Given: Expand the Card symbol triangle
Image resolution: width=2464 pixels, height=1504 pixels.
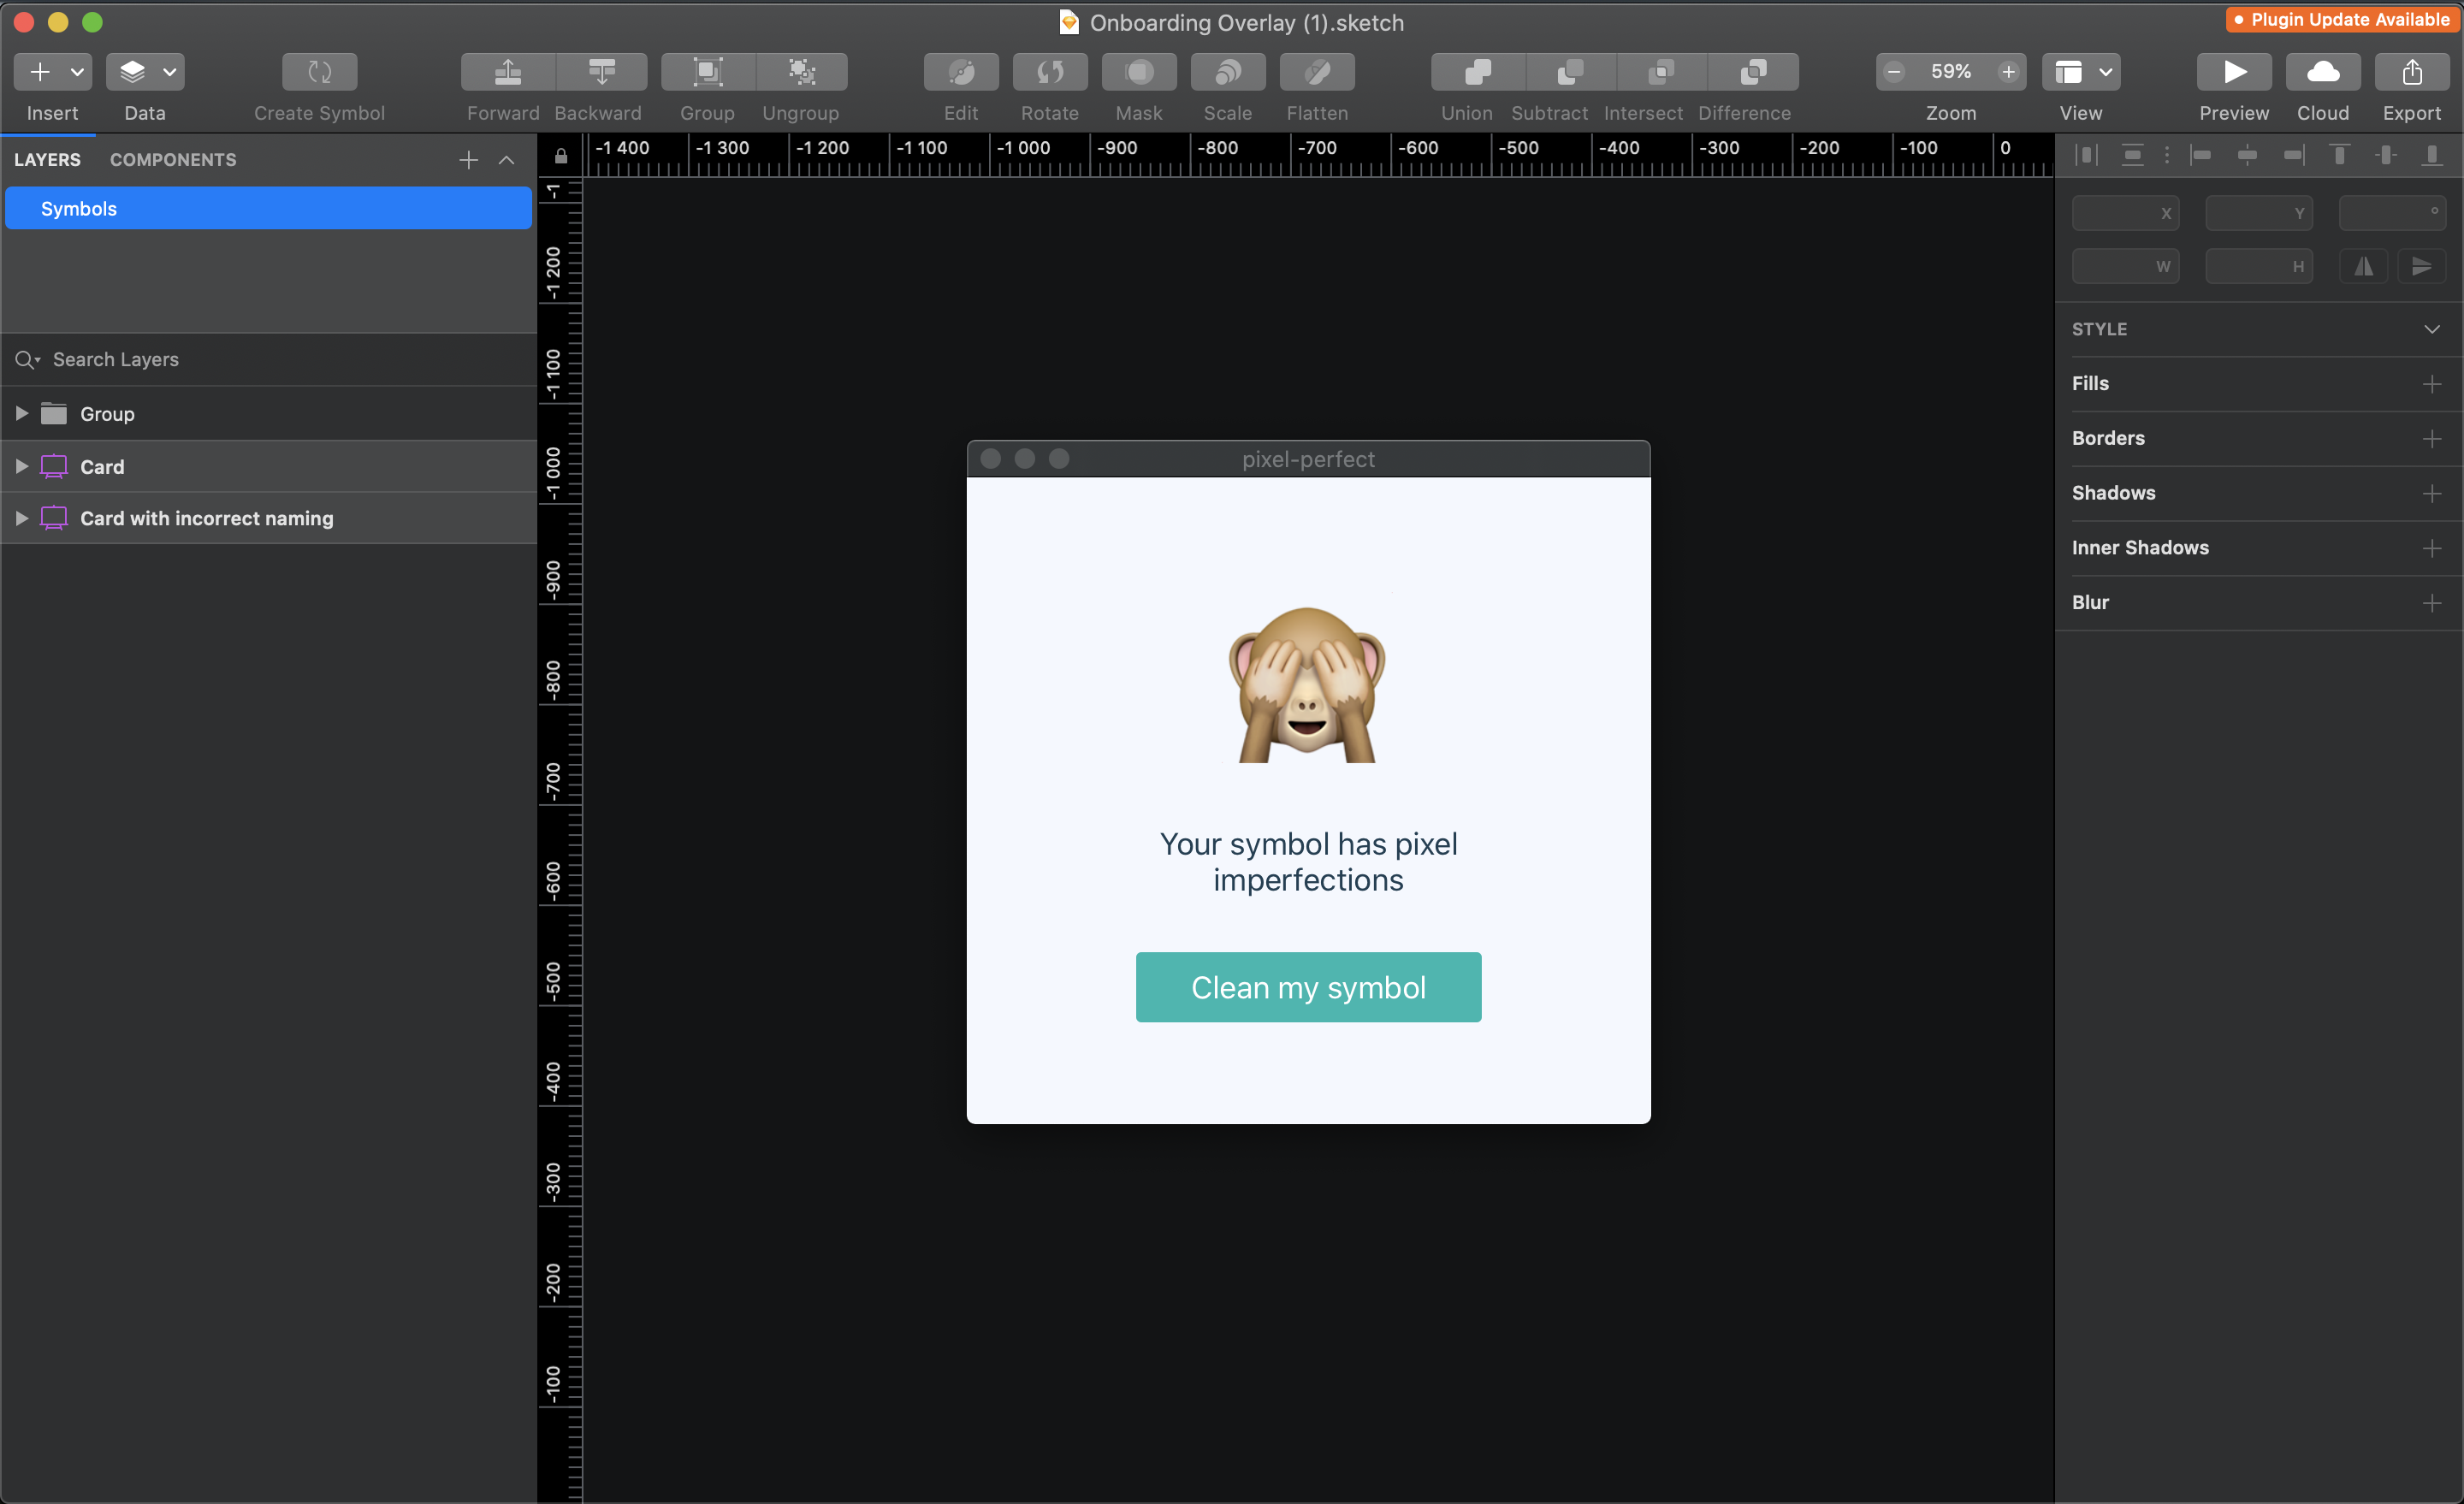Looking at the screenshot, I should 21,466.
